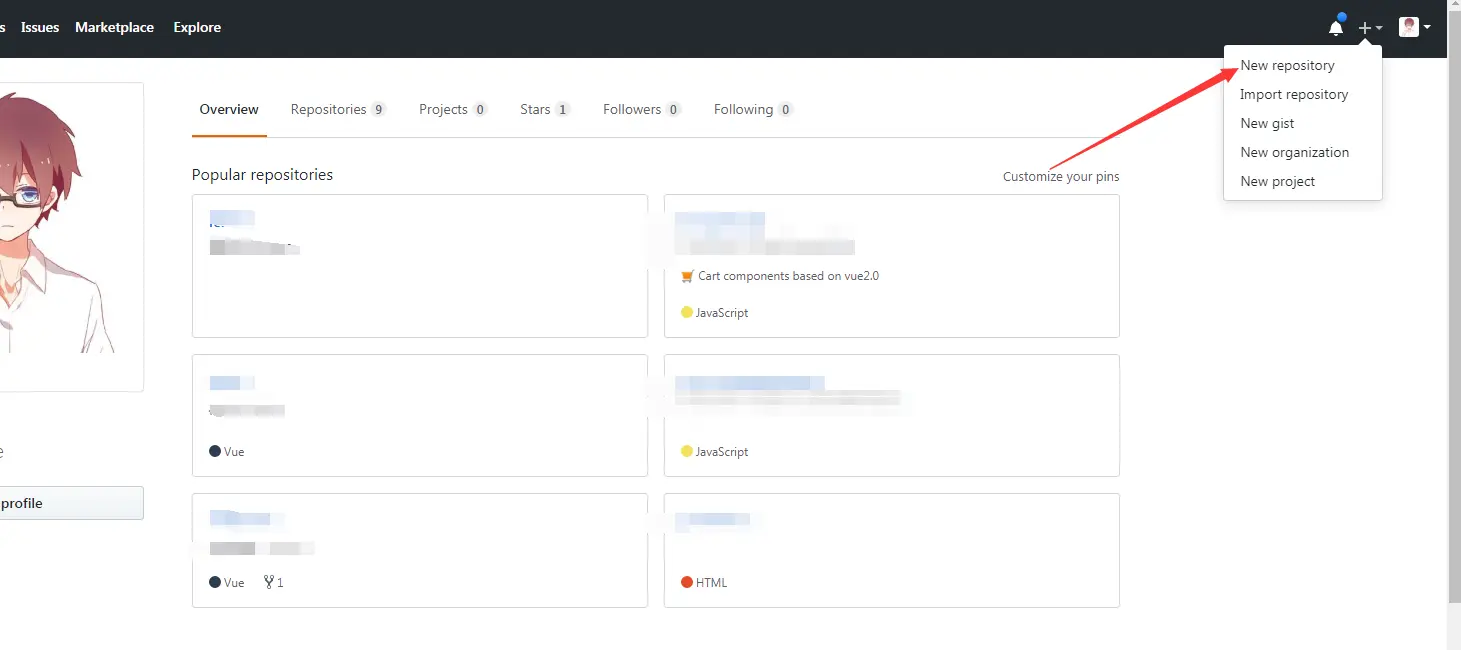The image size is (1461, 650).
Task: Select New repository from the menu
Action: (x=1287, y=65)
